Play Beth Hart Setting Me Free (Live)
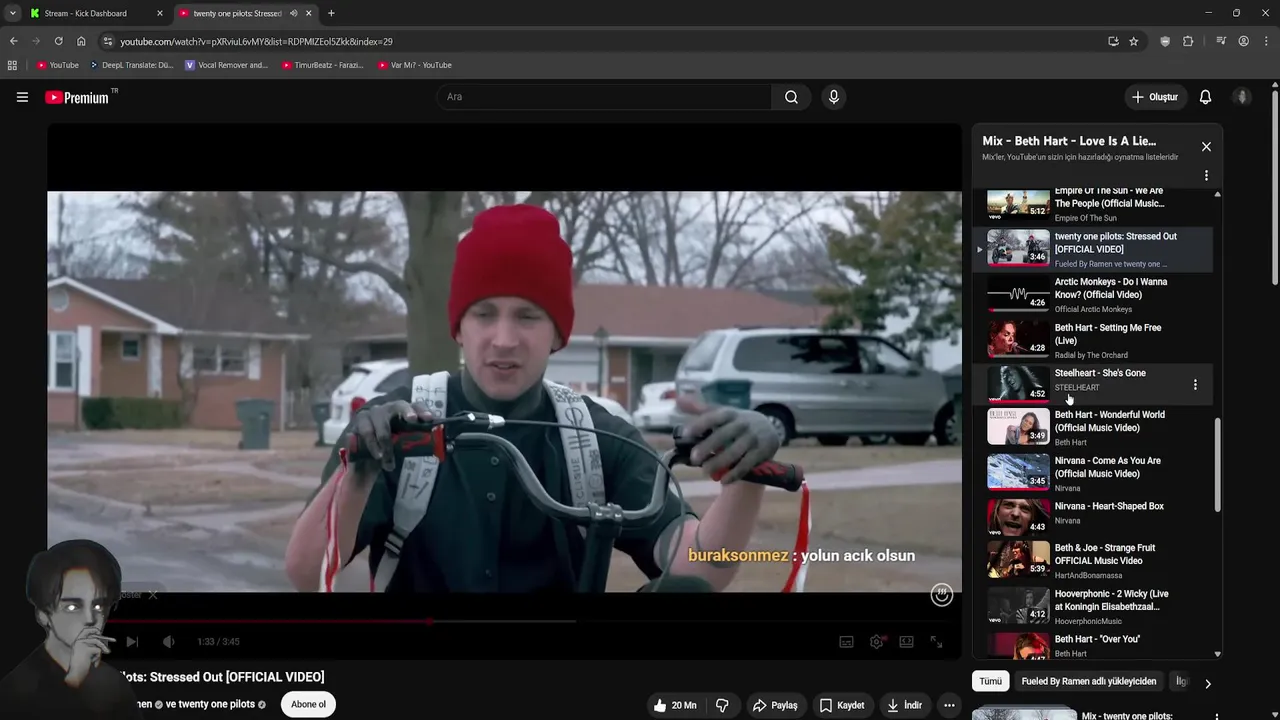This screenshot has height=720, width=1280. pyautogui.click(x=1093, y=341)
